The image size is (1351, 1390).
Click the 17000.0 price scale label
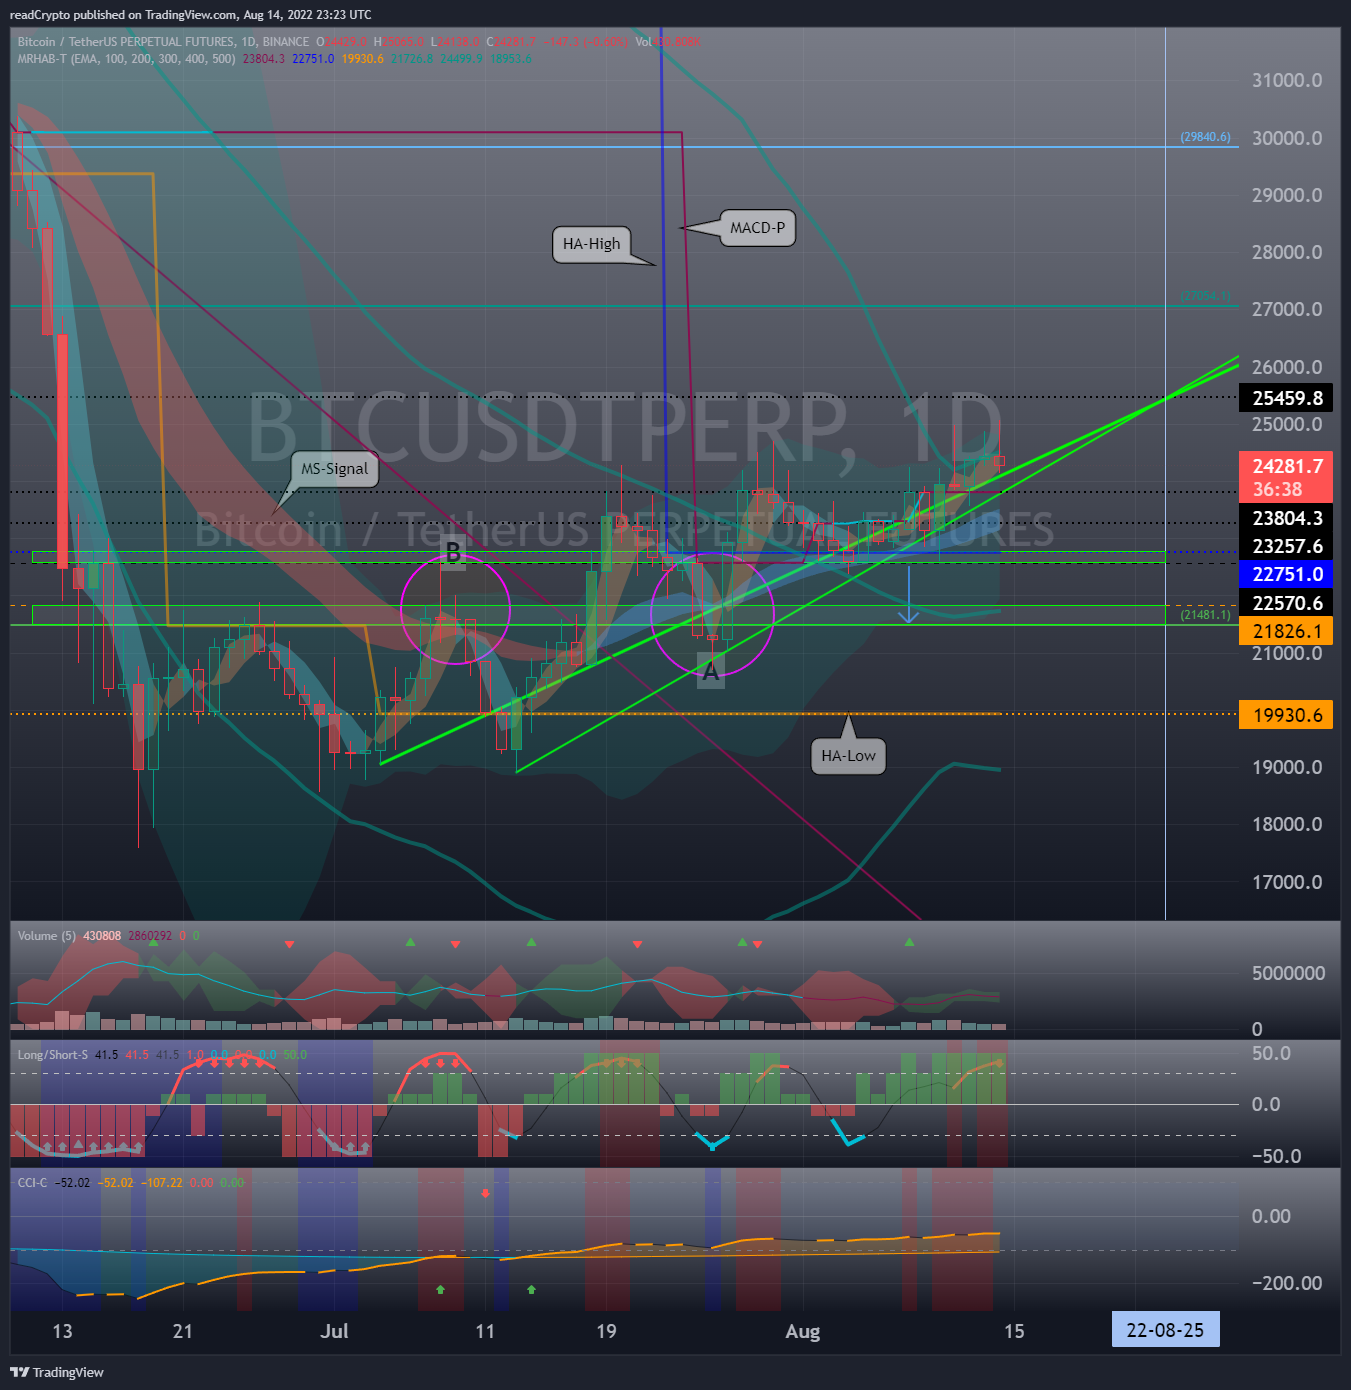point(1286,882)
